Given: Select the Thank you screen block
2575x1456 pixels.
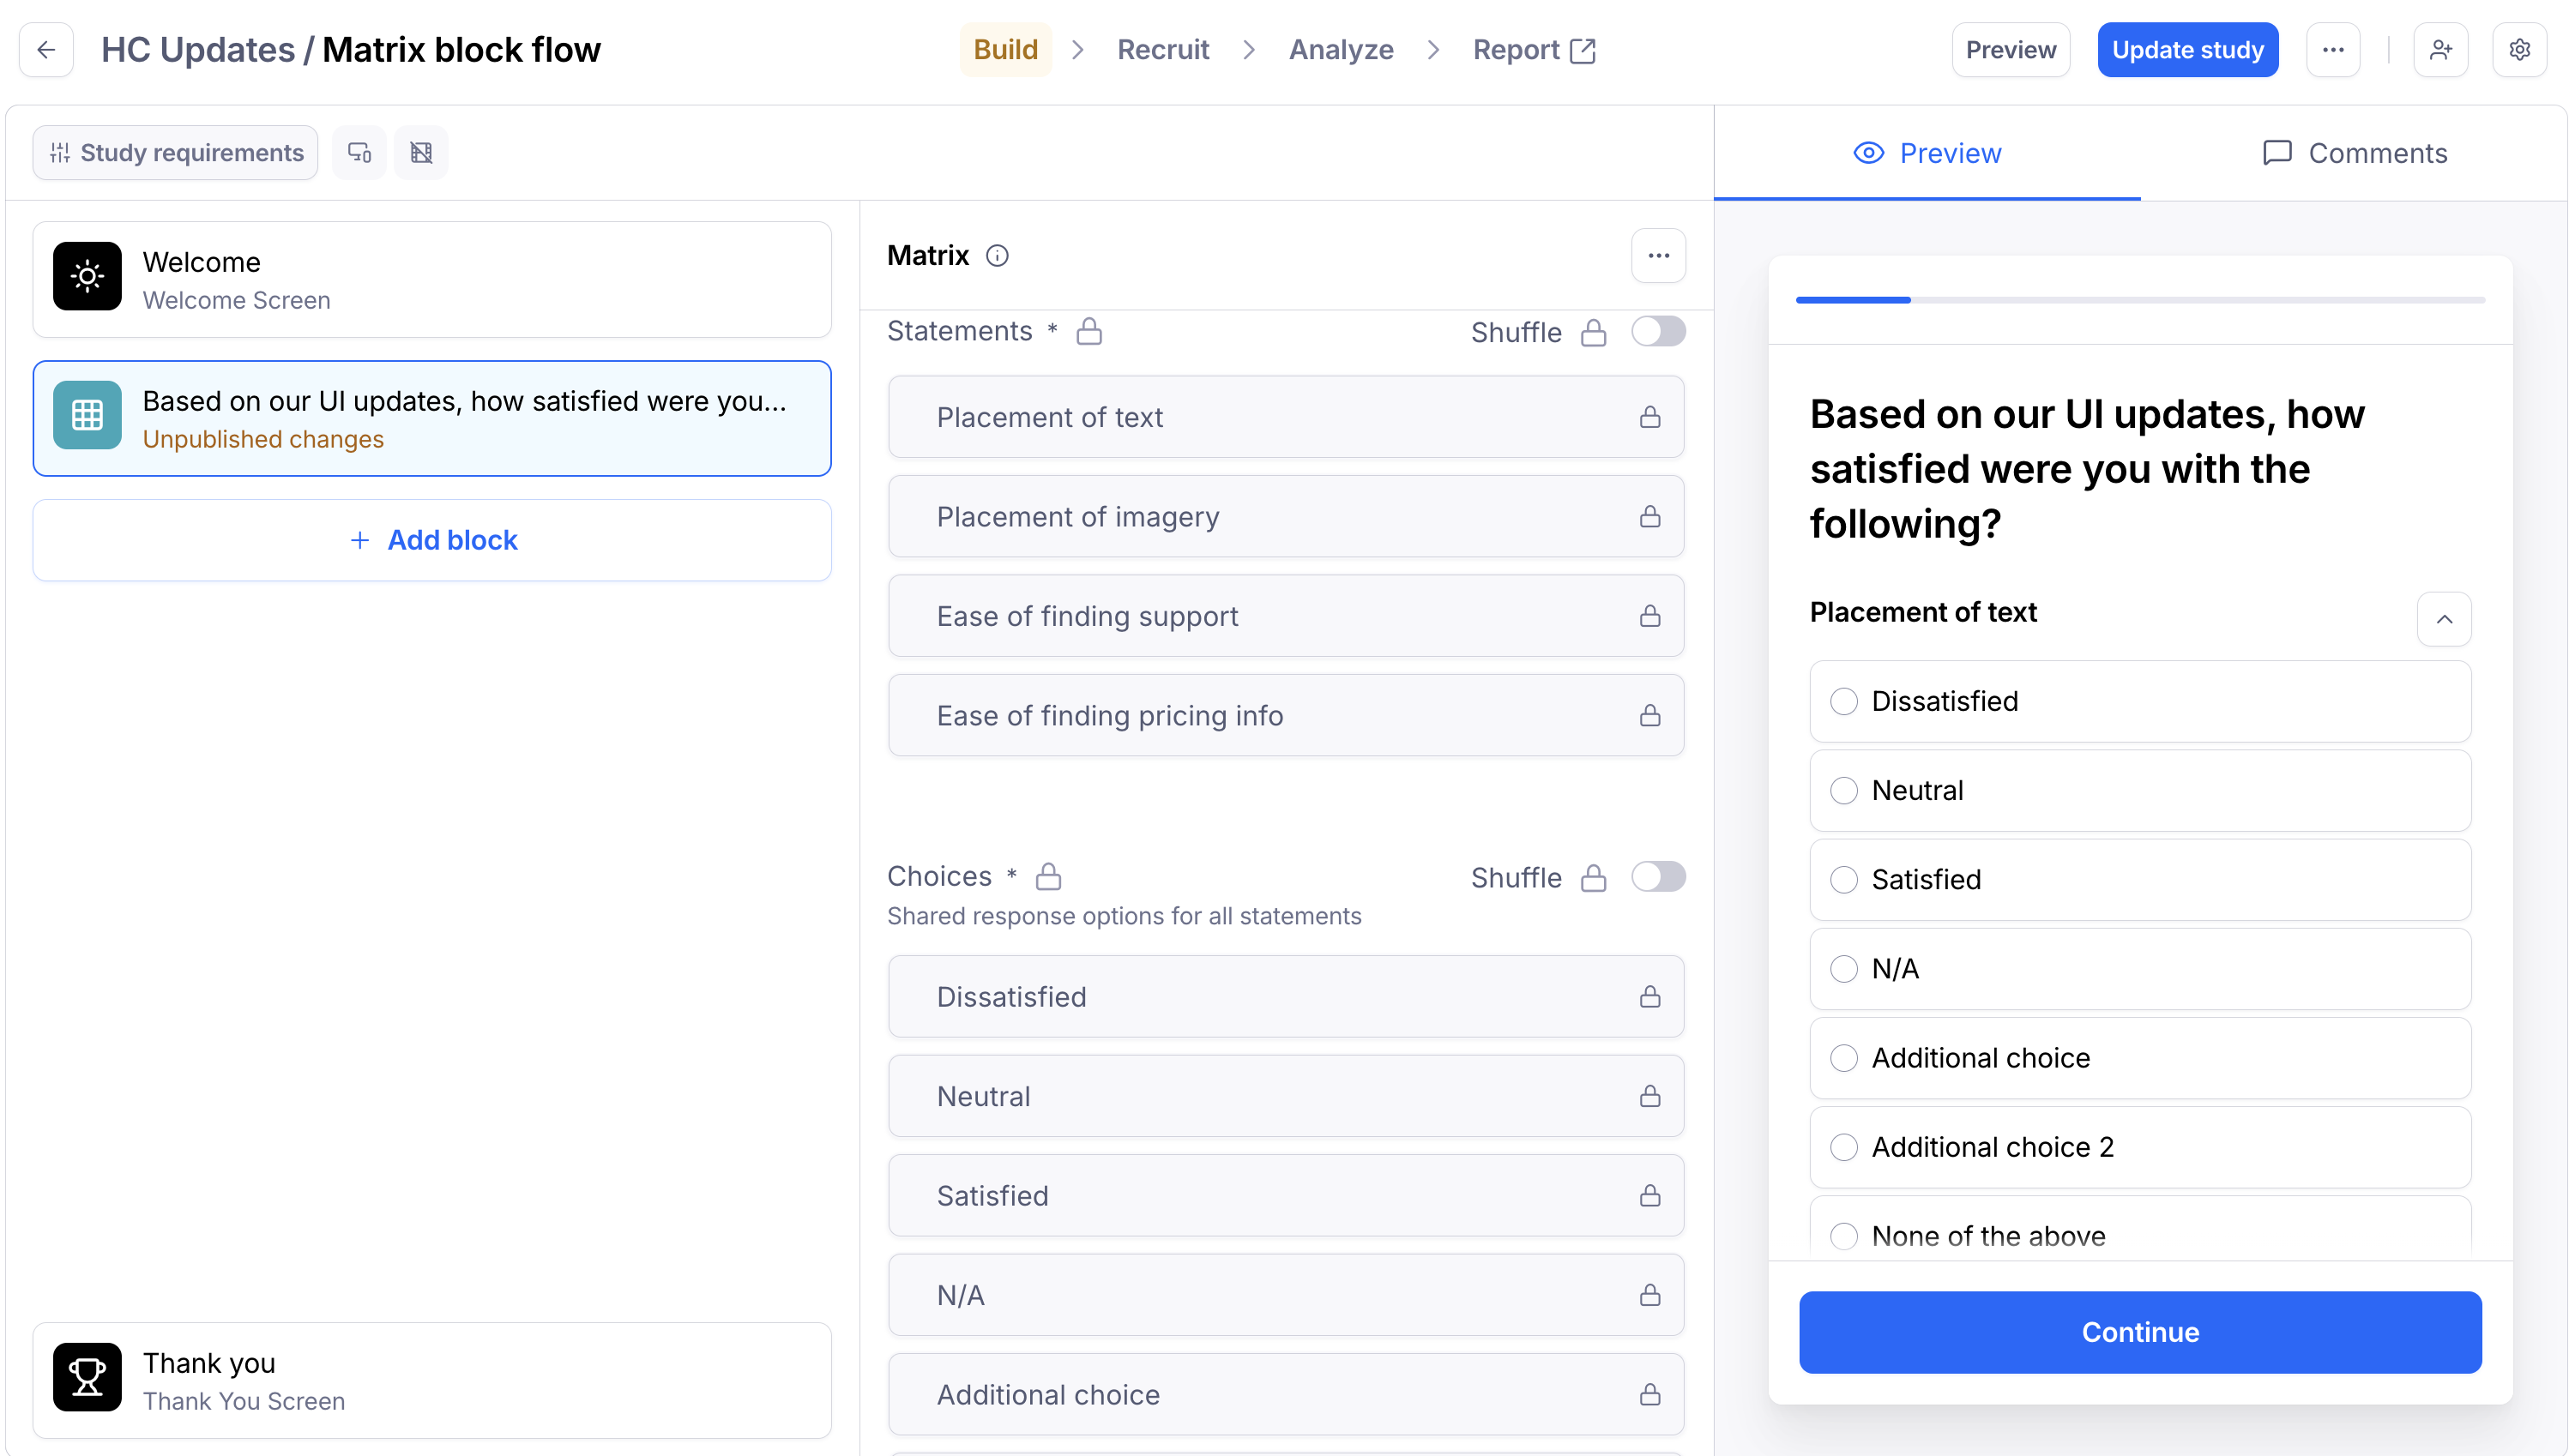Looking at the screenshot, I should tap(432, 1380).
